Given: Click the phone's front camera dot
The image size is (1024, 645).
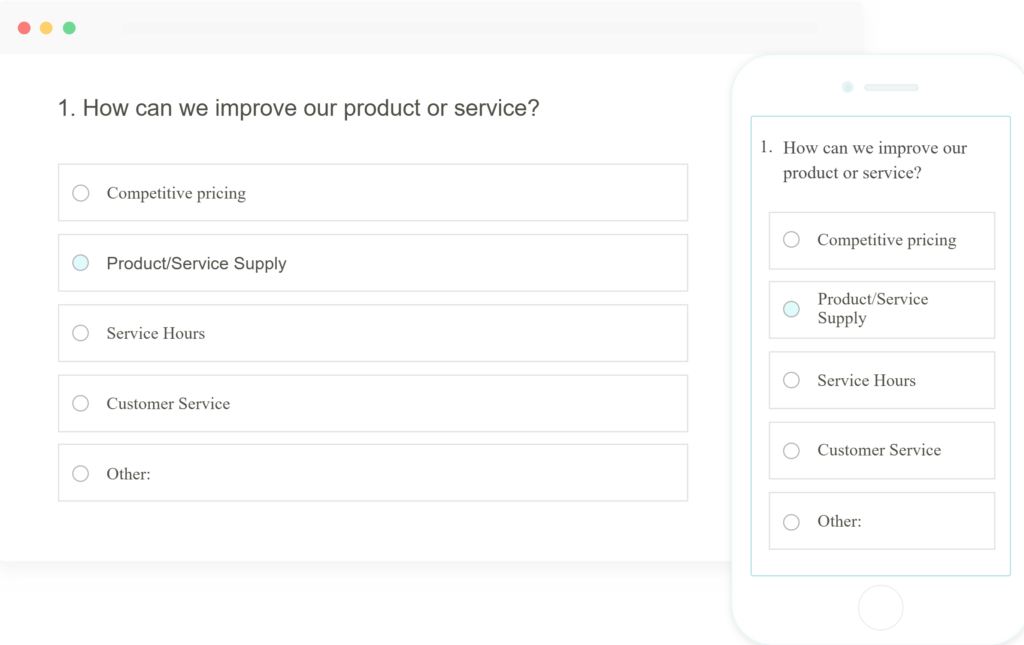Looking at the screenshot, I should pos(847,87).
